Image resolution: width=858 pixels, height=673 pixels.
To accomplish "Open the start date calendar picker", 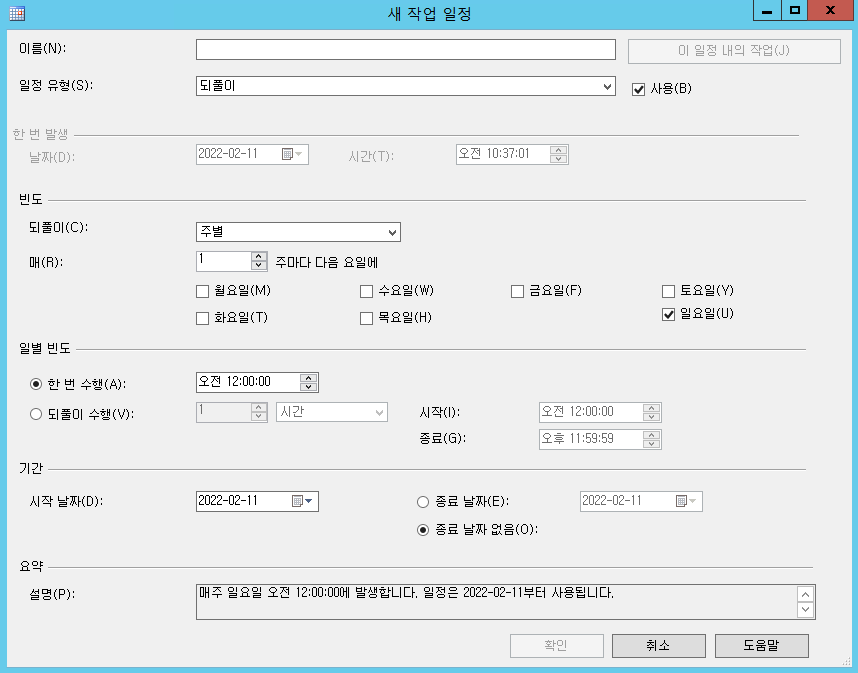I will click(x=303, y=501).
